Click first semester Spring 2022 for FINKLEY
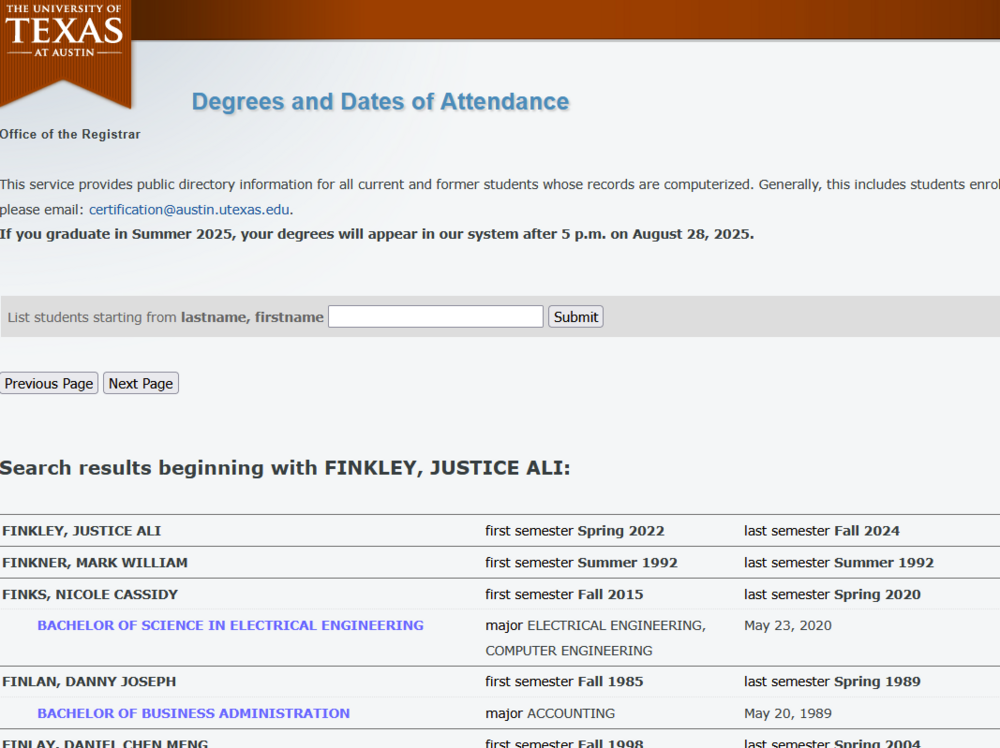The height and width of the screenshot is (748, 1000). pyautogui.click(x=575, y=531)
